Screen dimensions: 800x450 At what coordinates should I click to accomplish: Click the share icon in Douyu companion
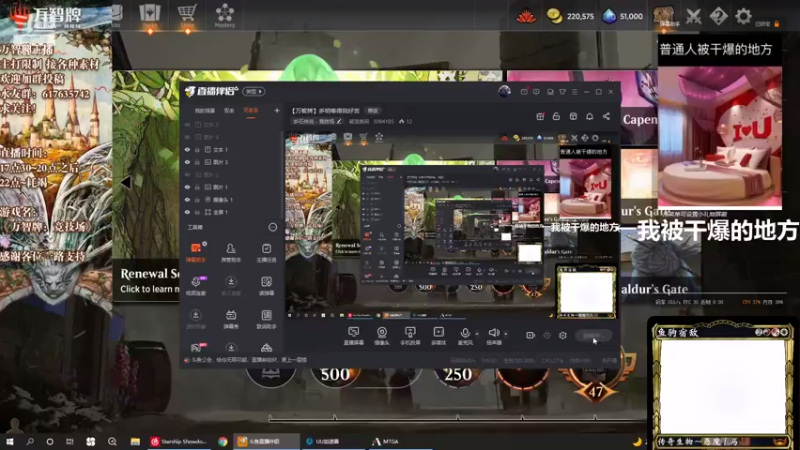tap(606, 116)
